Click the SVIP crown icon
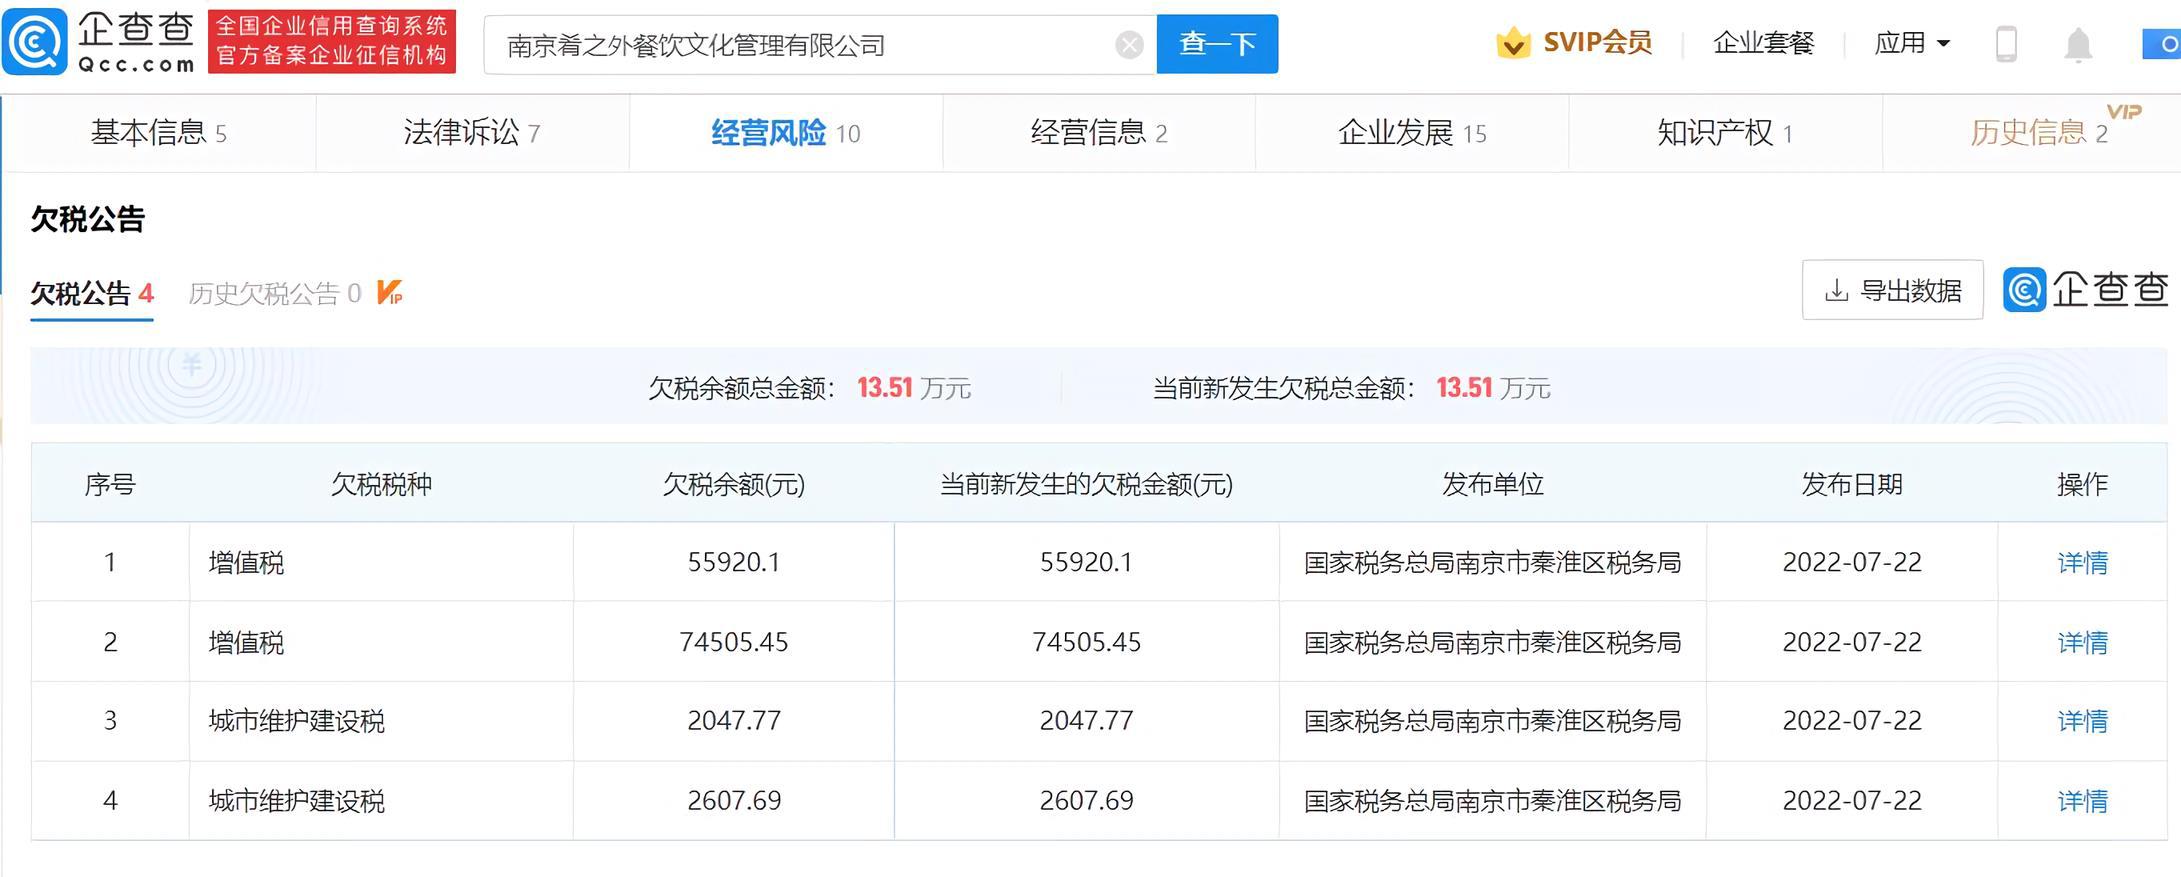The height and width of the screenshot is (877, 2181). (1513, 43)
